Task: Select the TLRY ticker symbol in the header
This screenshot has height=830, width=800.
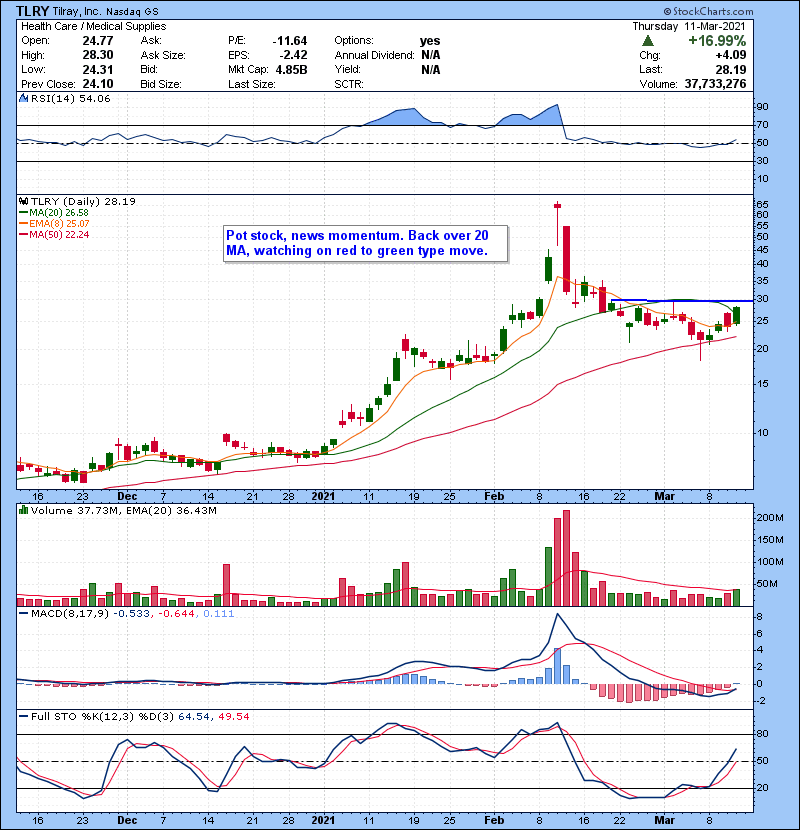Action: [x=33, y=11]
